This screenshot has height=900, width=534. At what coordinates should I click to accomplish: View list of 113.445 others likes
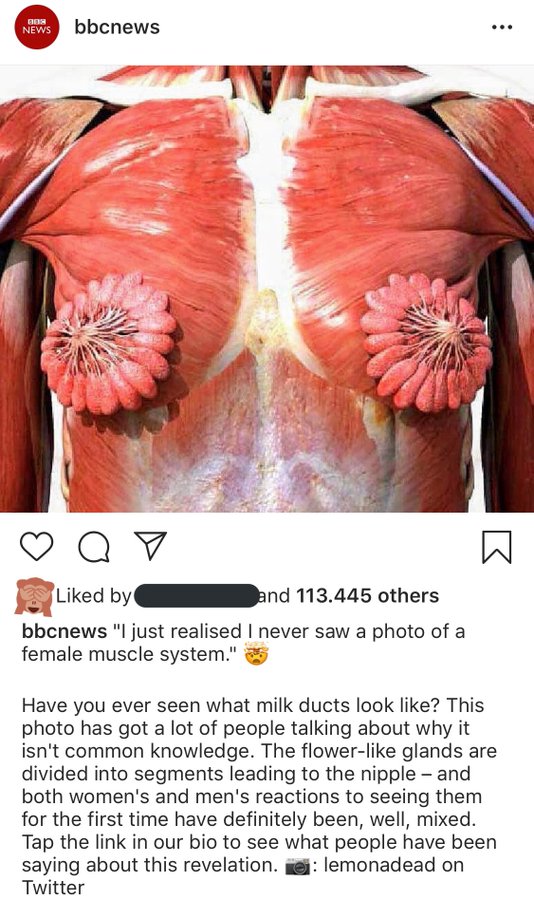[x=367, y=596]
